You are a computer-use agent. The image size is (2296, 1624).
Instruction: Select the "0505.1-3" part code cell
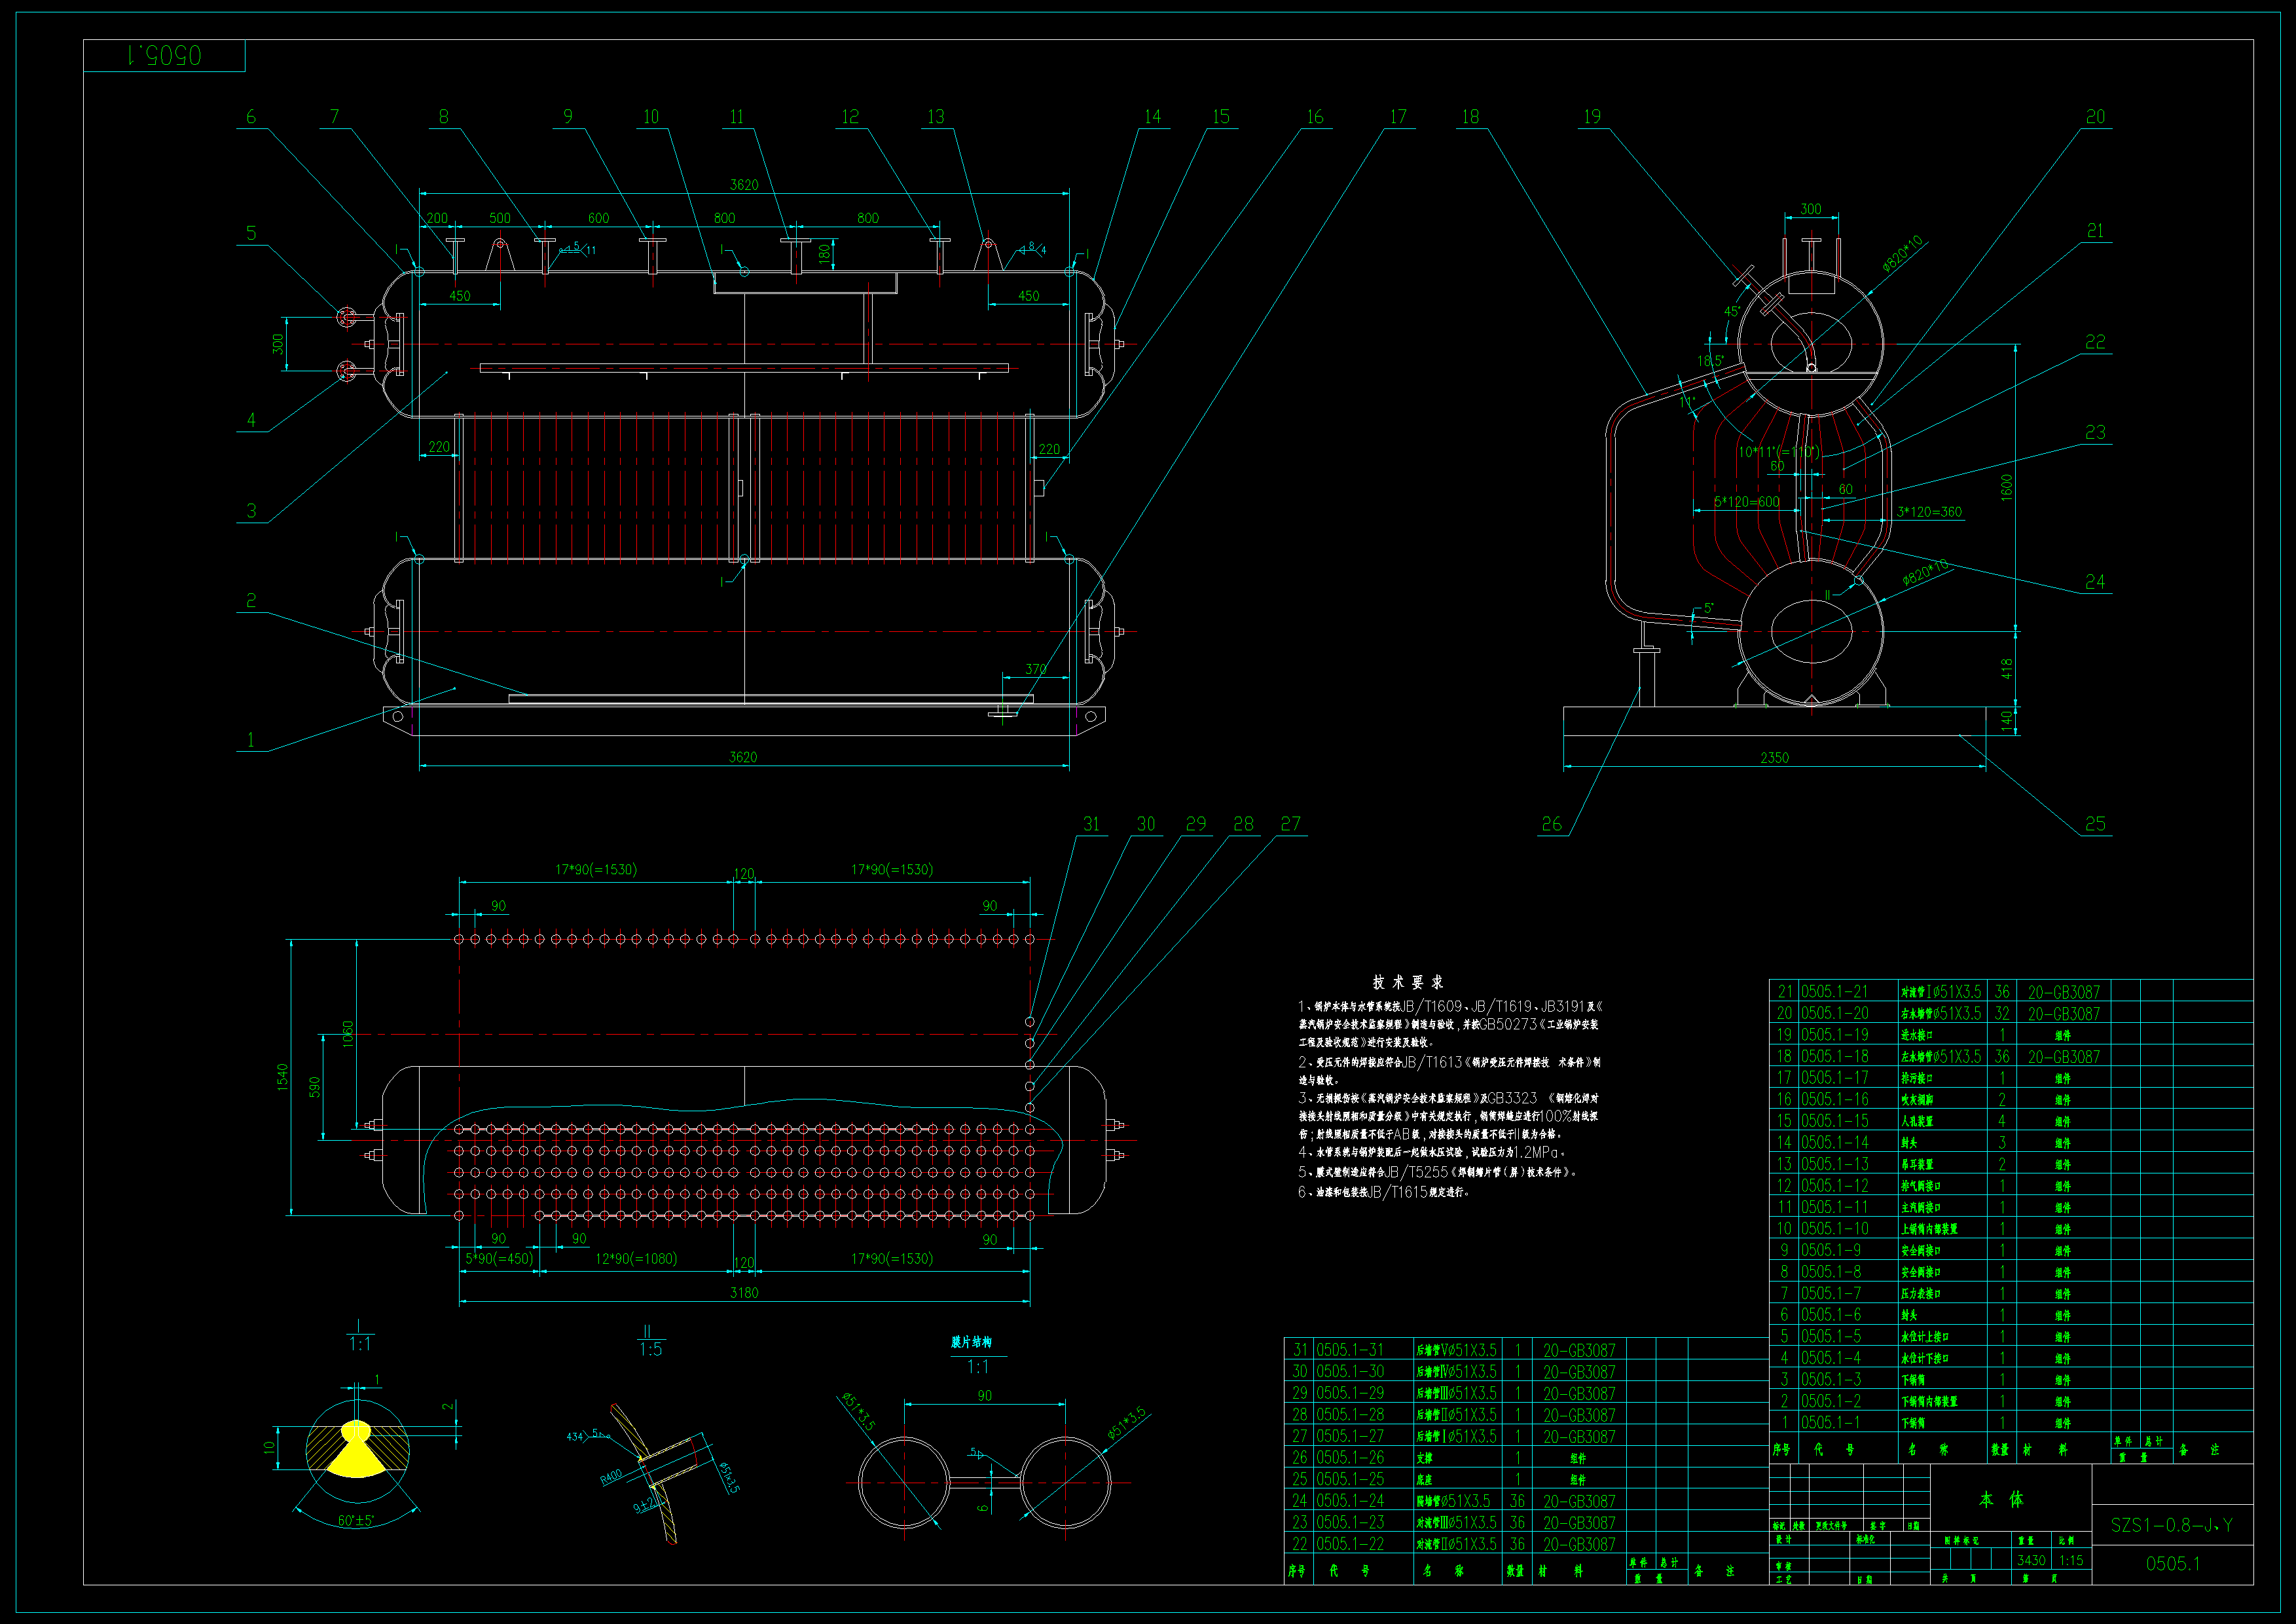tap(1830, 1379)
